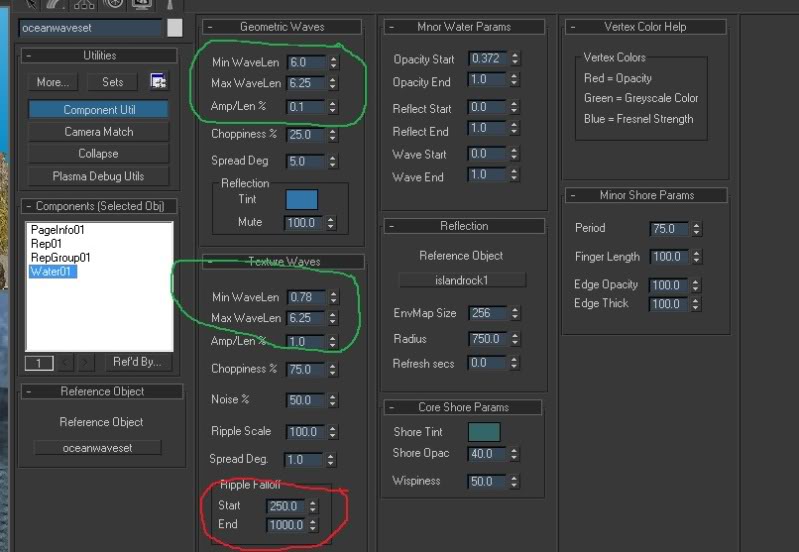This screenshot has height=552, width=799.
Task: Select PageInfo01 in the components list
Action: [57, 230]
